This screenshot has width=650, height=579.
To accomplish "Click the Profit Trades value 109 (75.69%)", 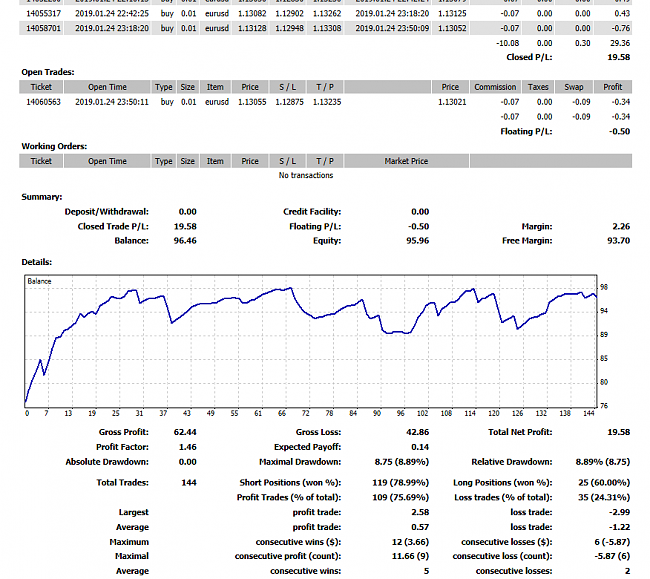I will 400,497.
